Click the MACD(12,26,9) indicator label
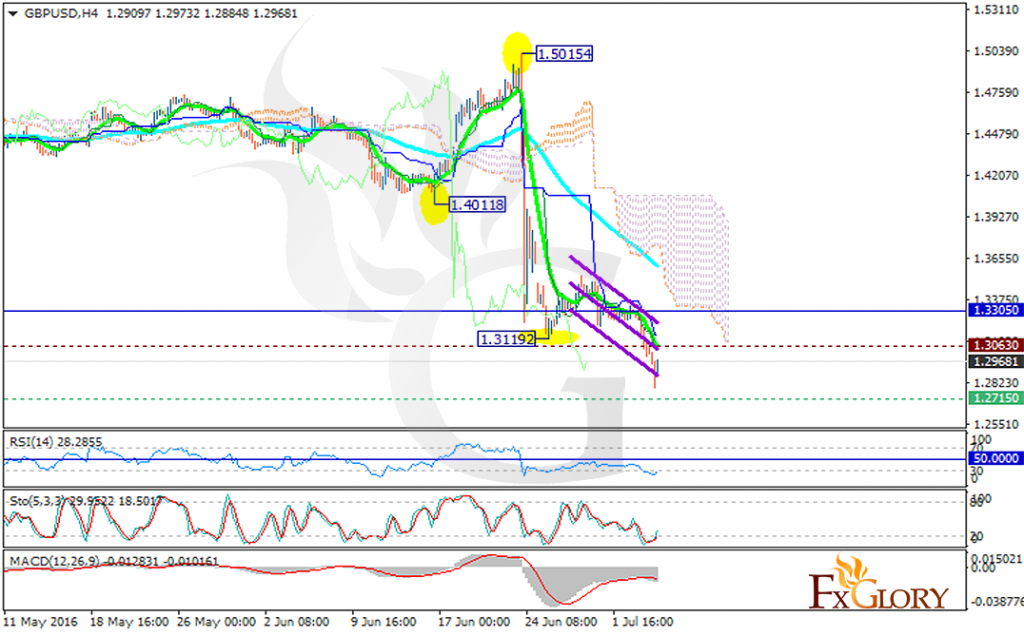This screenshot has height=636, width=1024. coord(114,561)
